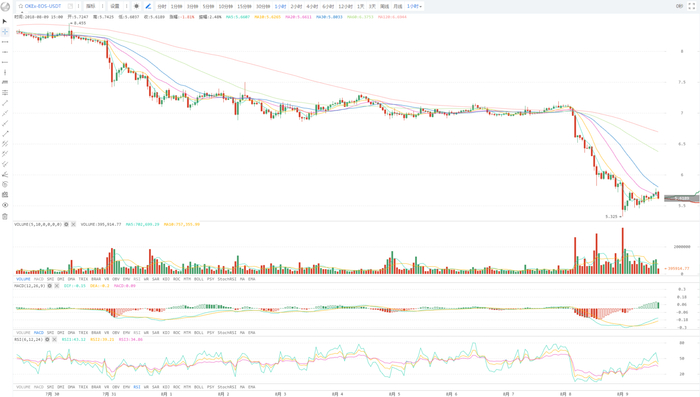
Task: Click the 8月 5 date axis label
Action: pyautogui.click(x=394, y=394)
